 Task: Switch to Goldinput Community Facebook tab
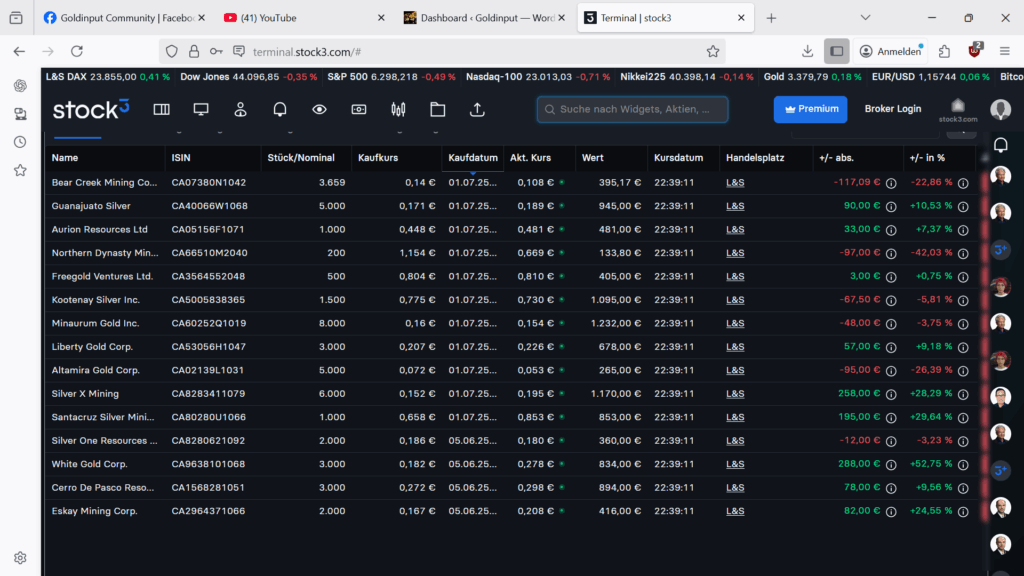click(x=124, y=18)
